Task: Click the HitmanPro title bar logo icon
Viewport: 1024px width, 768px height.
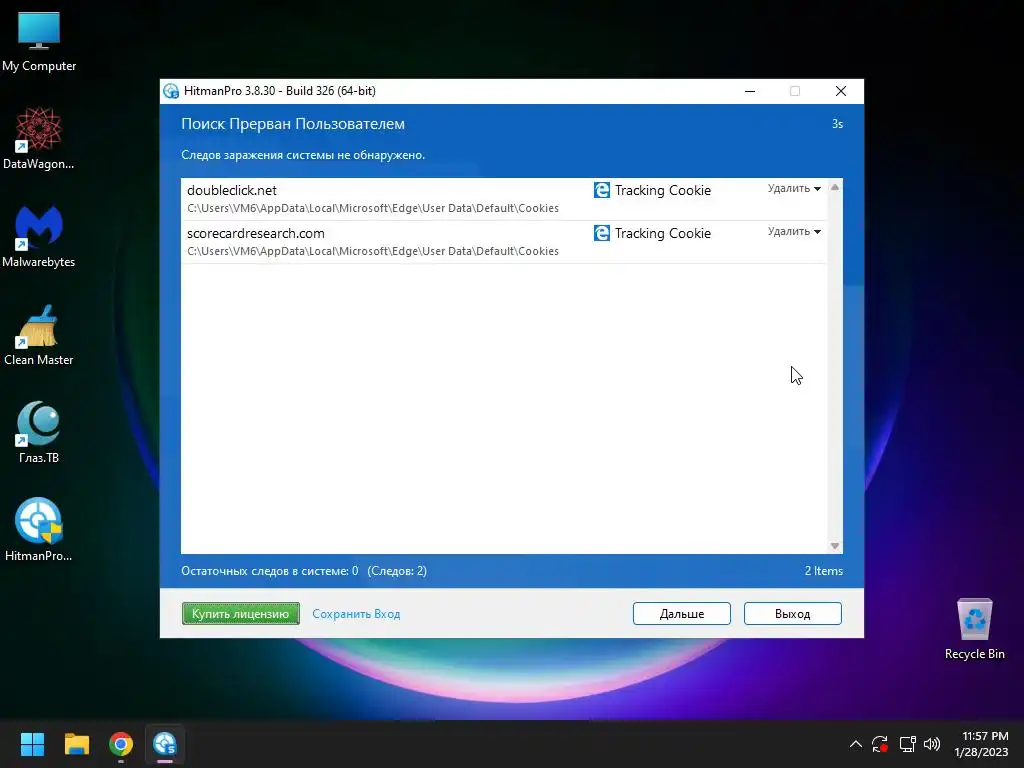Action: (171, 91)
